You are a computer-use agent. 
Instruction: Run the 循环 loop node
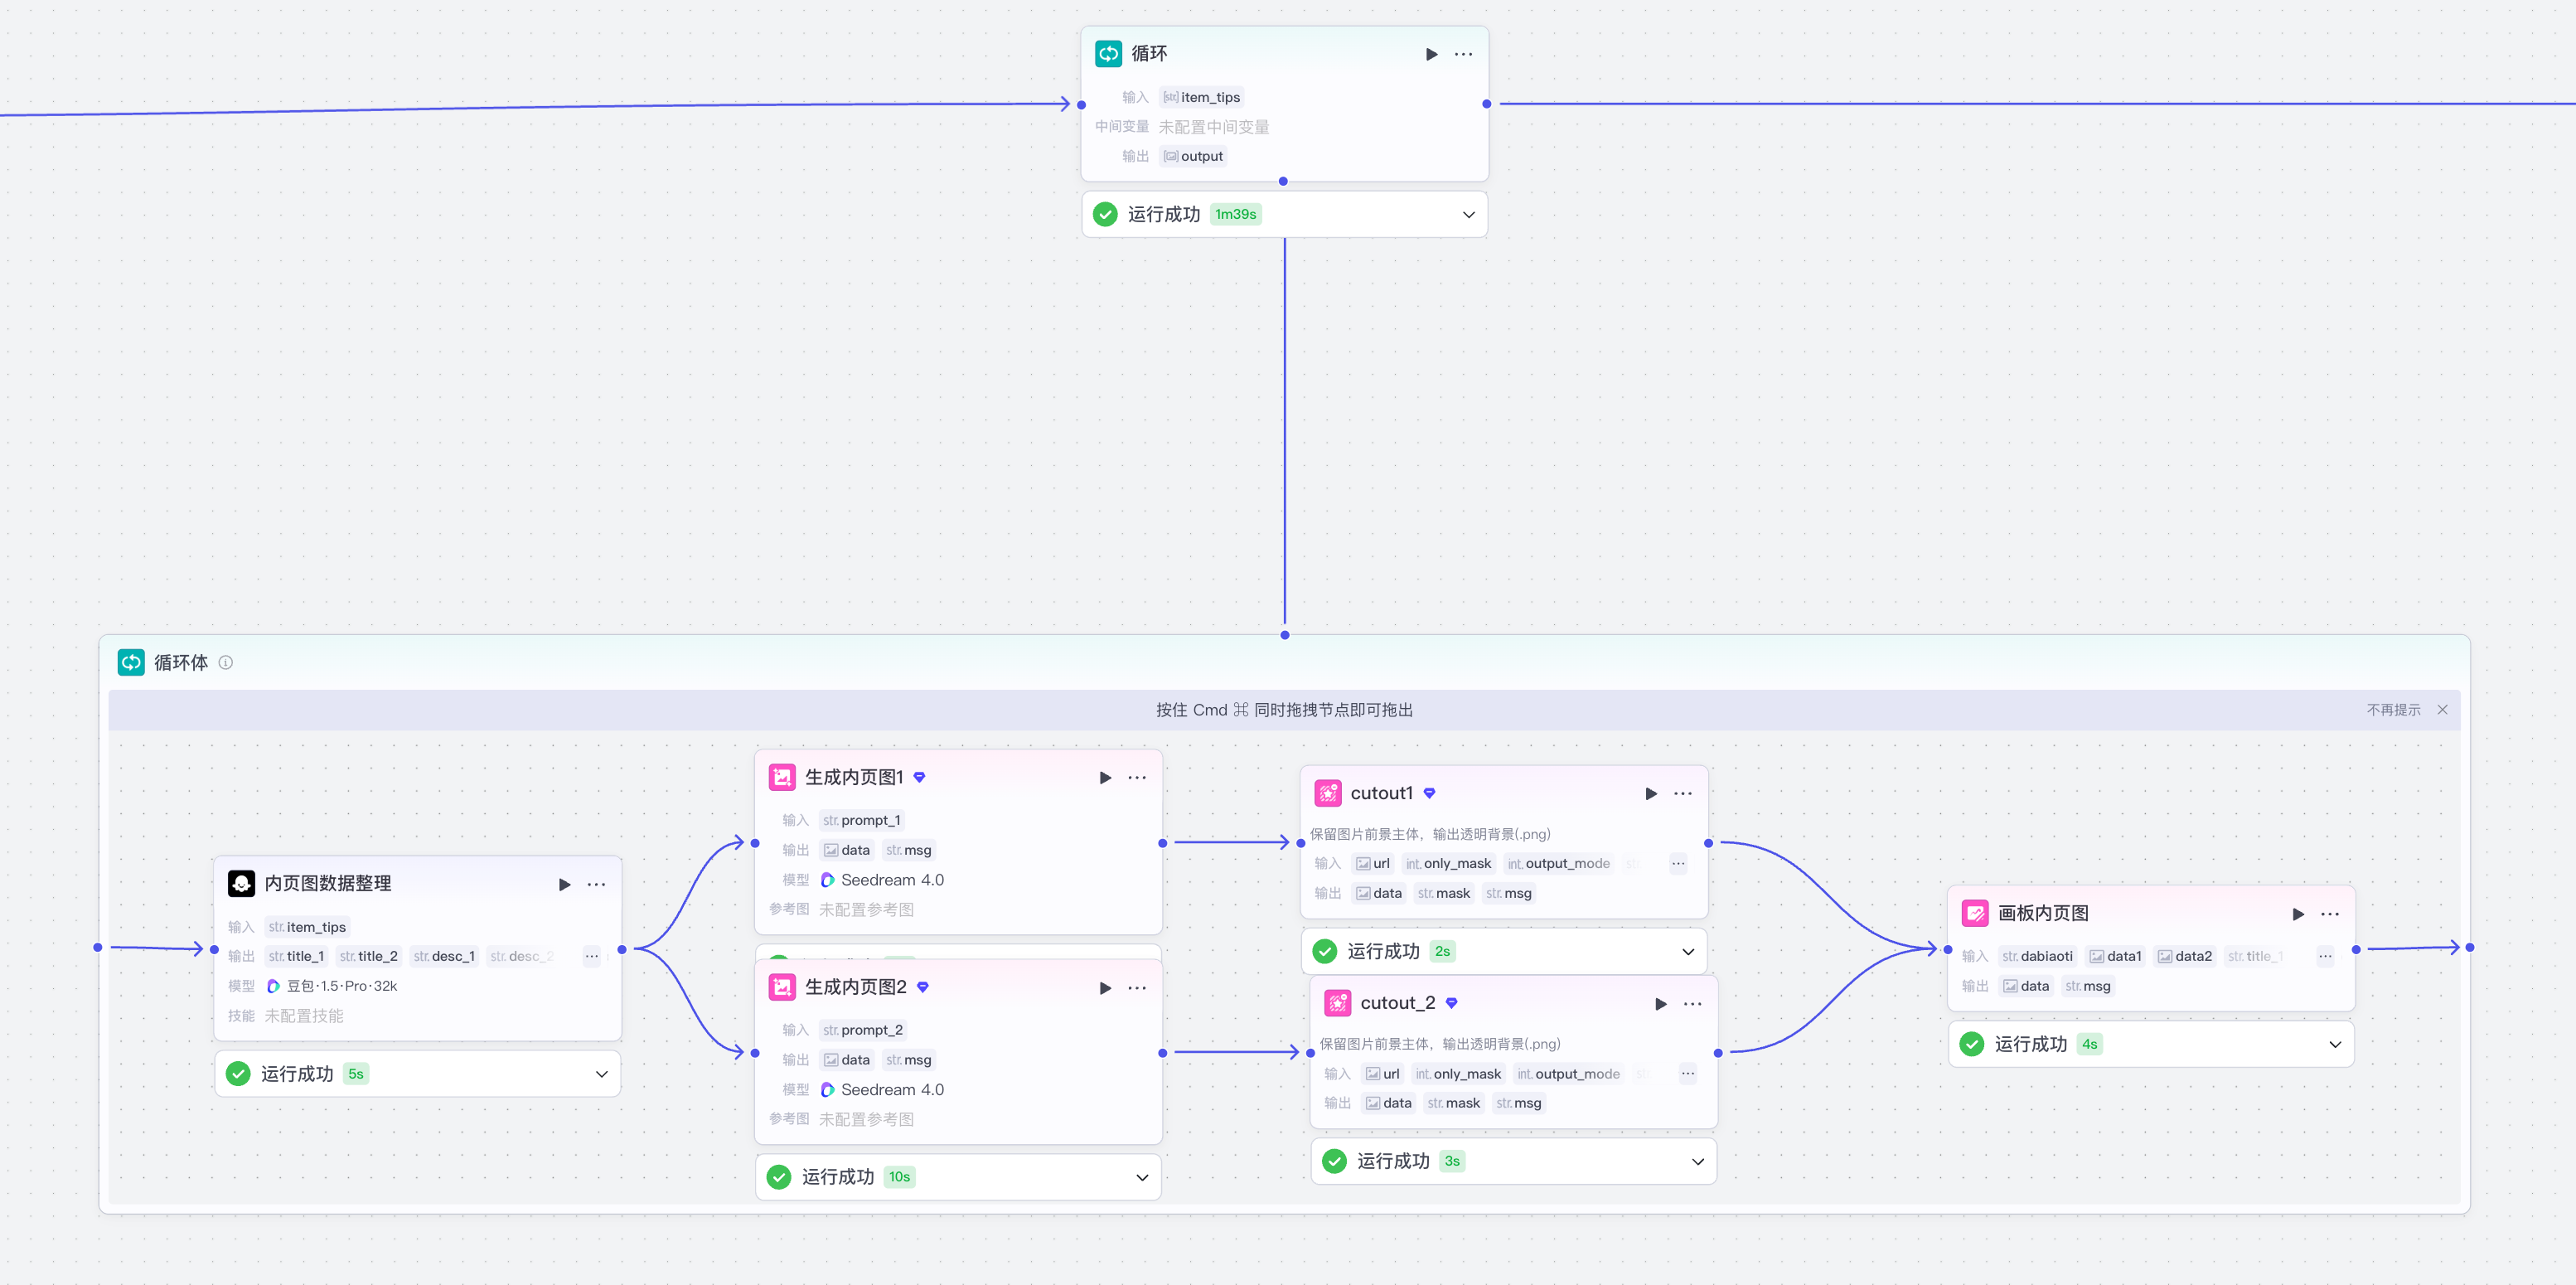(1431, 54)
